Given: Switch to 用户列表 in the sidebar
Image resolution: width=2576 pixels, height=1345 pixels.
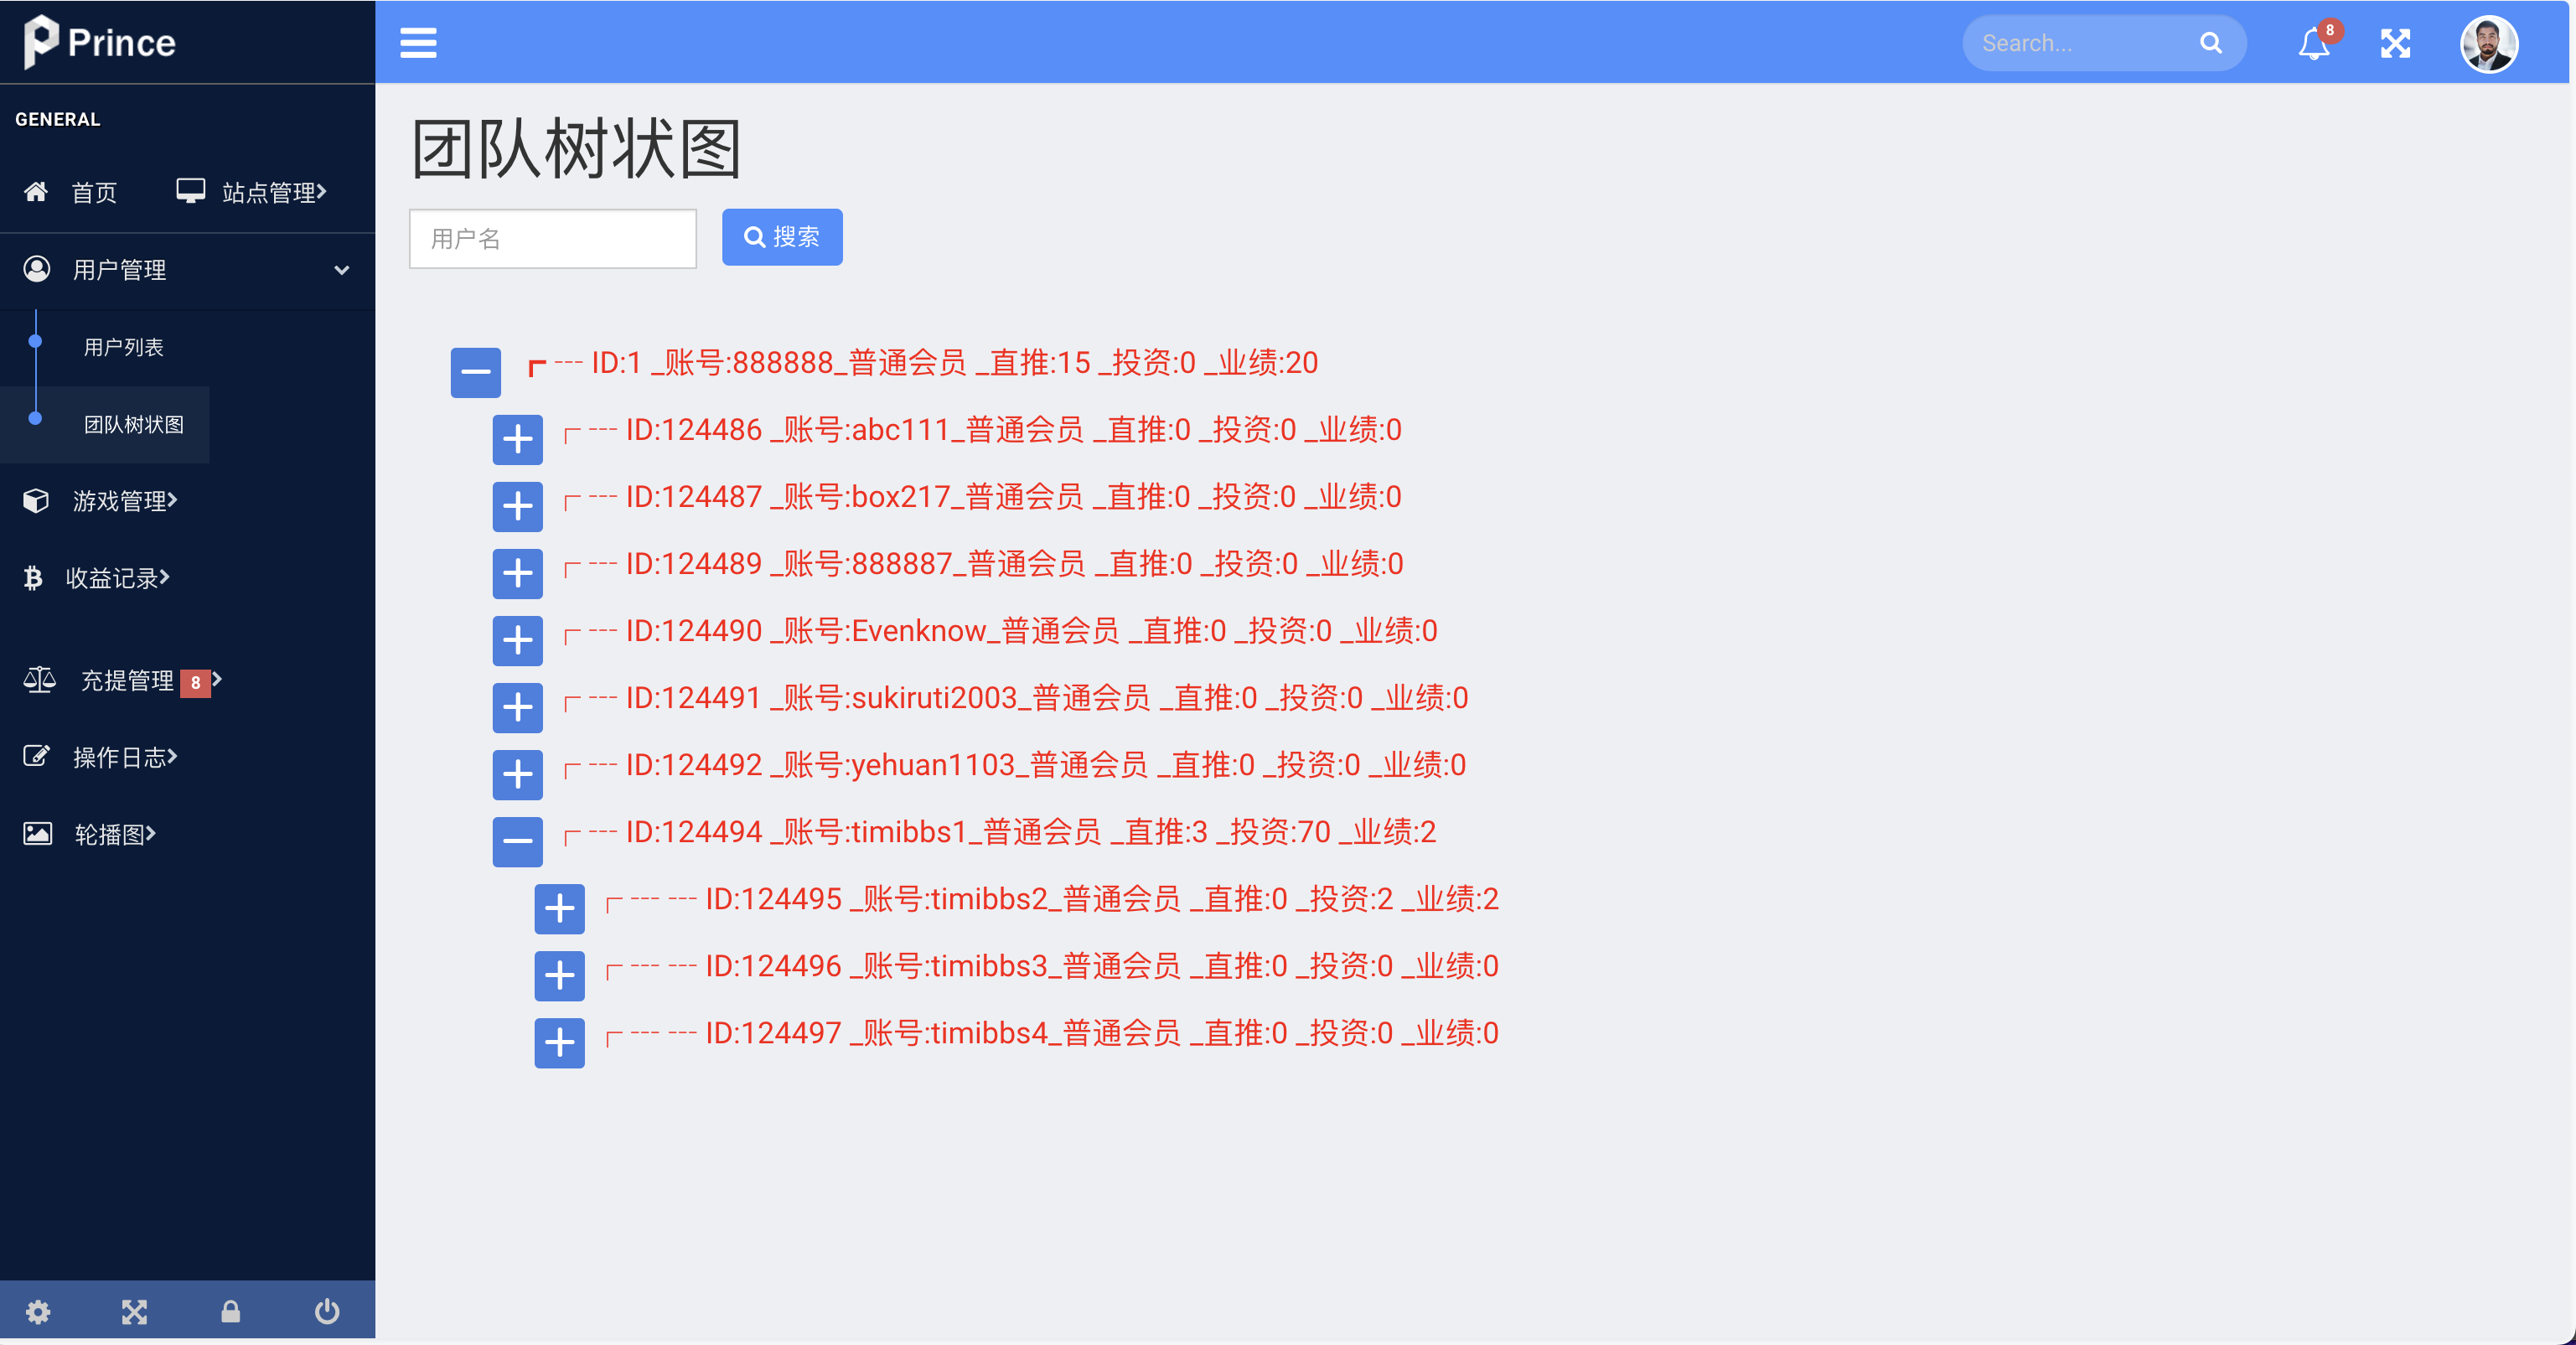Looking at the screenshot, I should [x=124, y=346].
